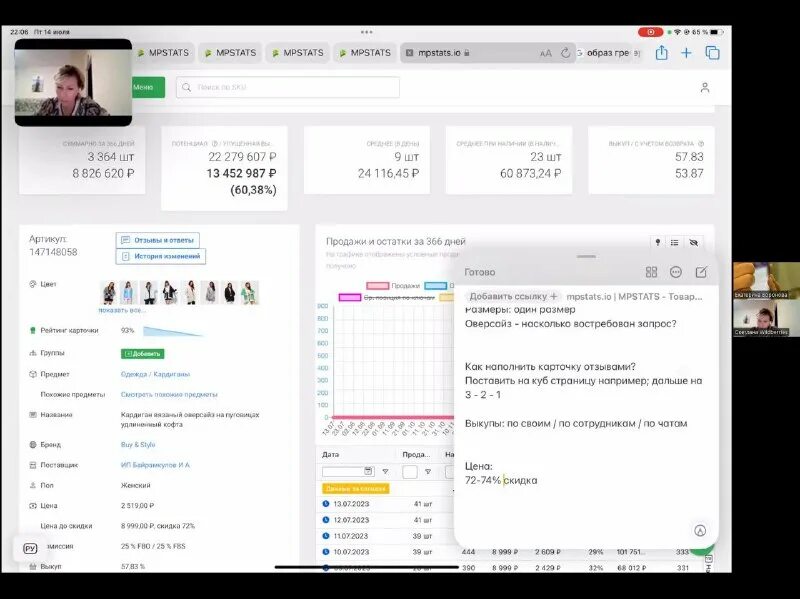The height and width of the screenshot is (599, 800).
Task: Open the green Меню button
Action: [148, 87]
